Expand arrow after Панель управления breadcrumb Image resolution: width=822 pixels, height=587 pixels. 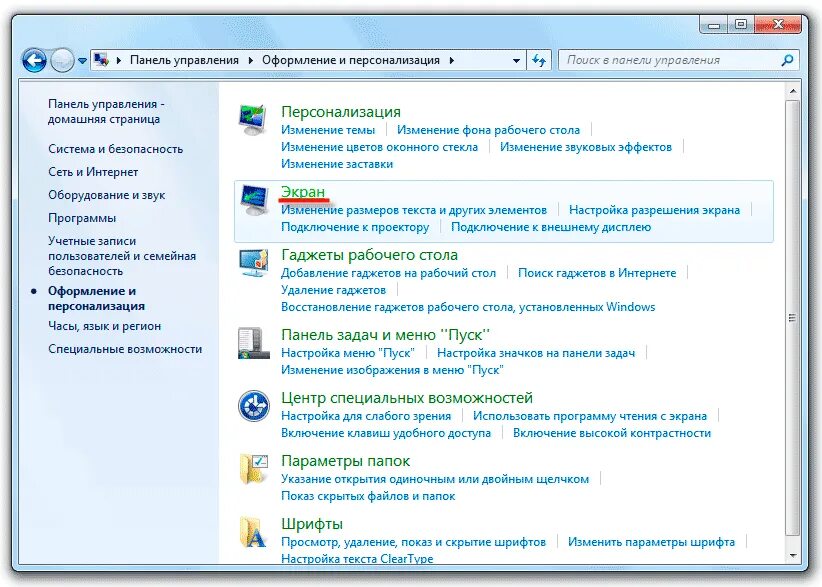pos(251,60)
